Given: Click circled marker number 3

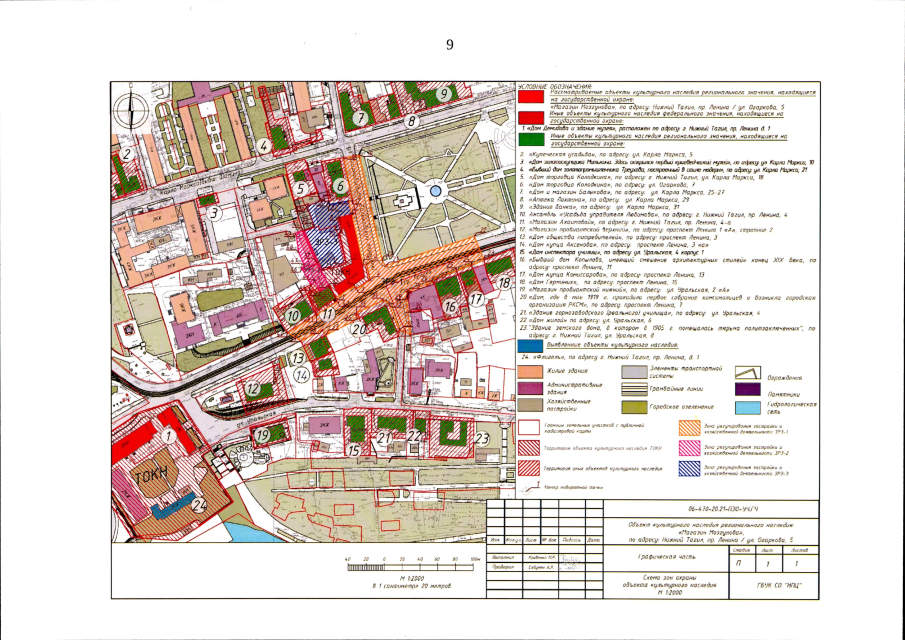Looking at the screenshot, I should pos(213,211).
